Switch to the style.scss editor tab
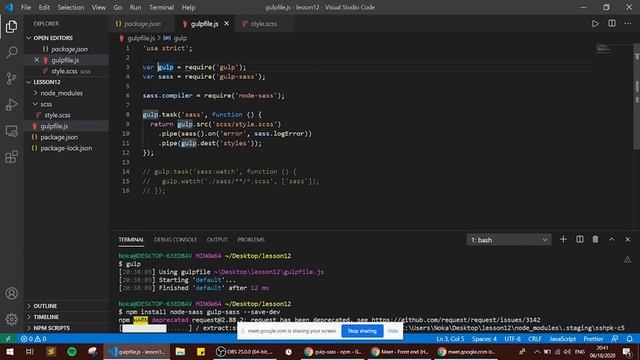The width and height of the screenshot is (640, 360). [263, 24]
